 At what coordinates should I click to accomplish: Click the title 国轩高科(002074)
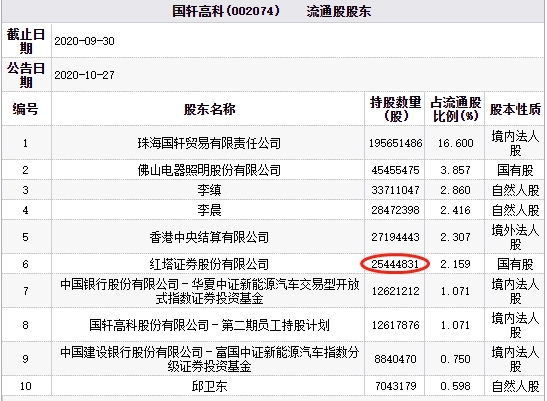(226, 11)
